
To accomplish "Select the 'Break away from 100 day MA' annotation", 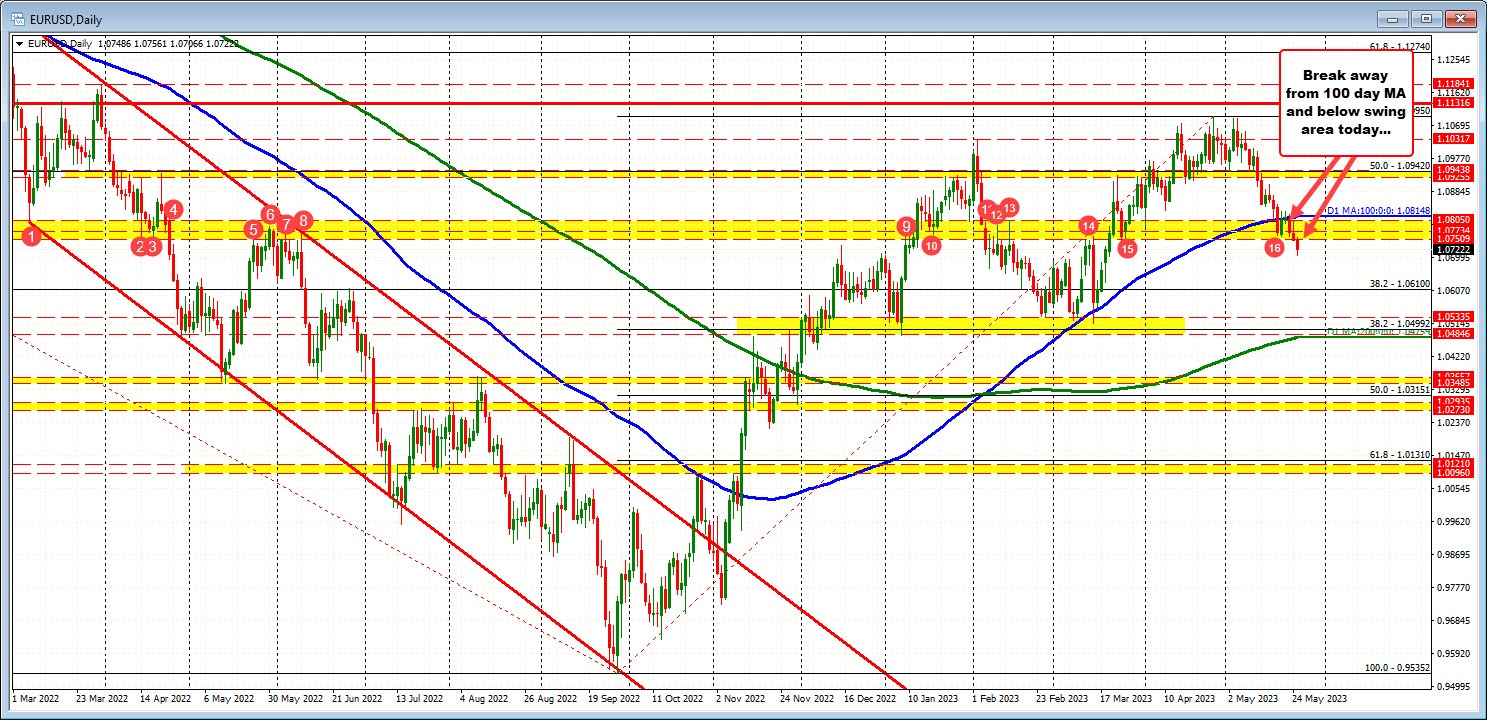I will [1347, 102].
